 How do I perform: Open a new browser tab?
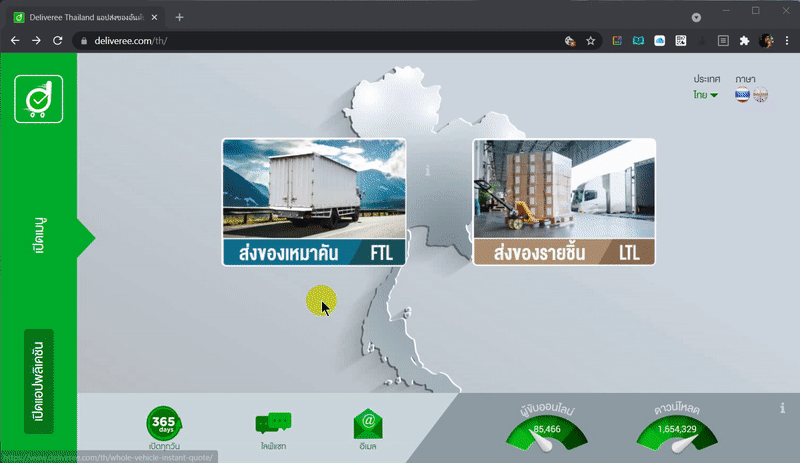(x=179, y=17)
